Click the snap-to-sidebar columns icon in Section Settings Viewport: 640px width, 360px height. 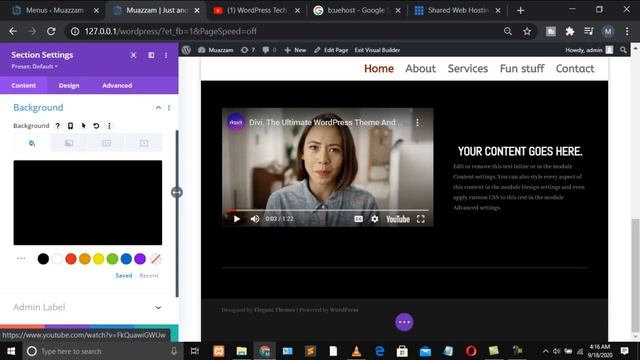151,55
